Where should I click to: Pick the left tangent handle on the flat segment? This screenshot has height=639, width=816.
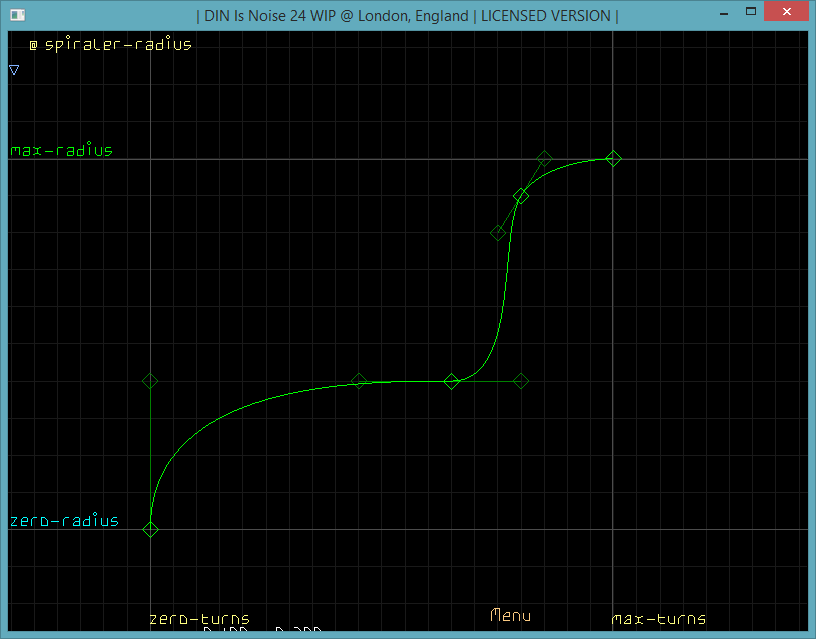coord(359,381)
